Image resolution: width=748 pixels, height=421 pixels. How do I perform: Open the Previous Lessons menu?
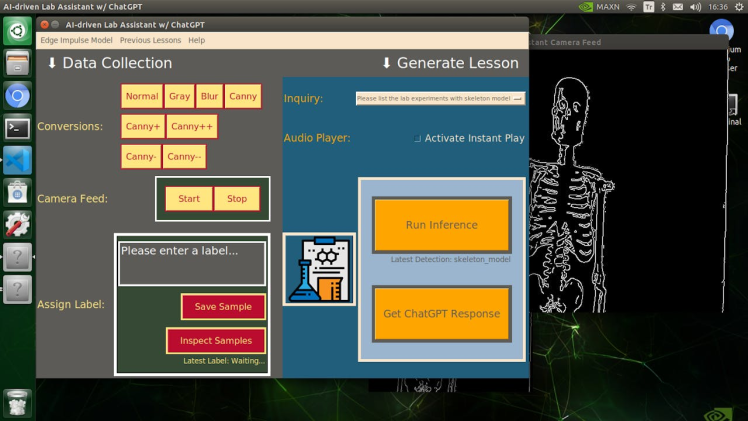pos(150,40)
